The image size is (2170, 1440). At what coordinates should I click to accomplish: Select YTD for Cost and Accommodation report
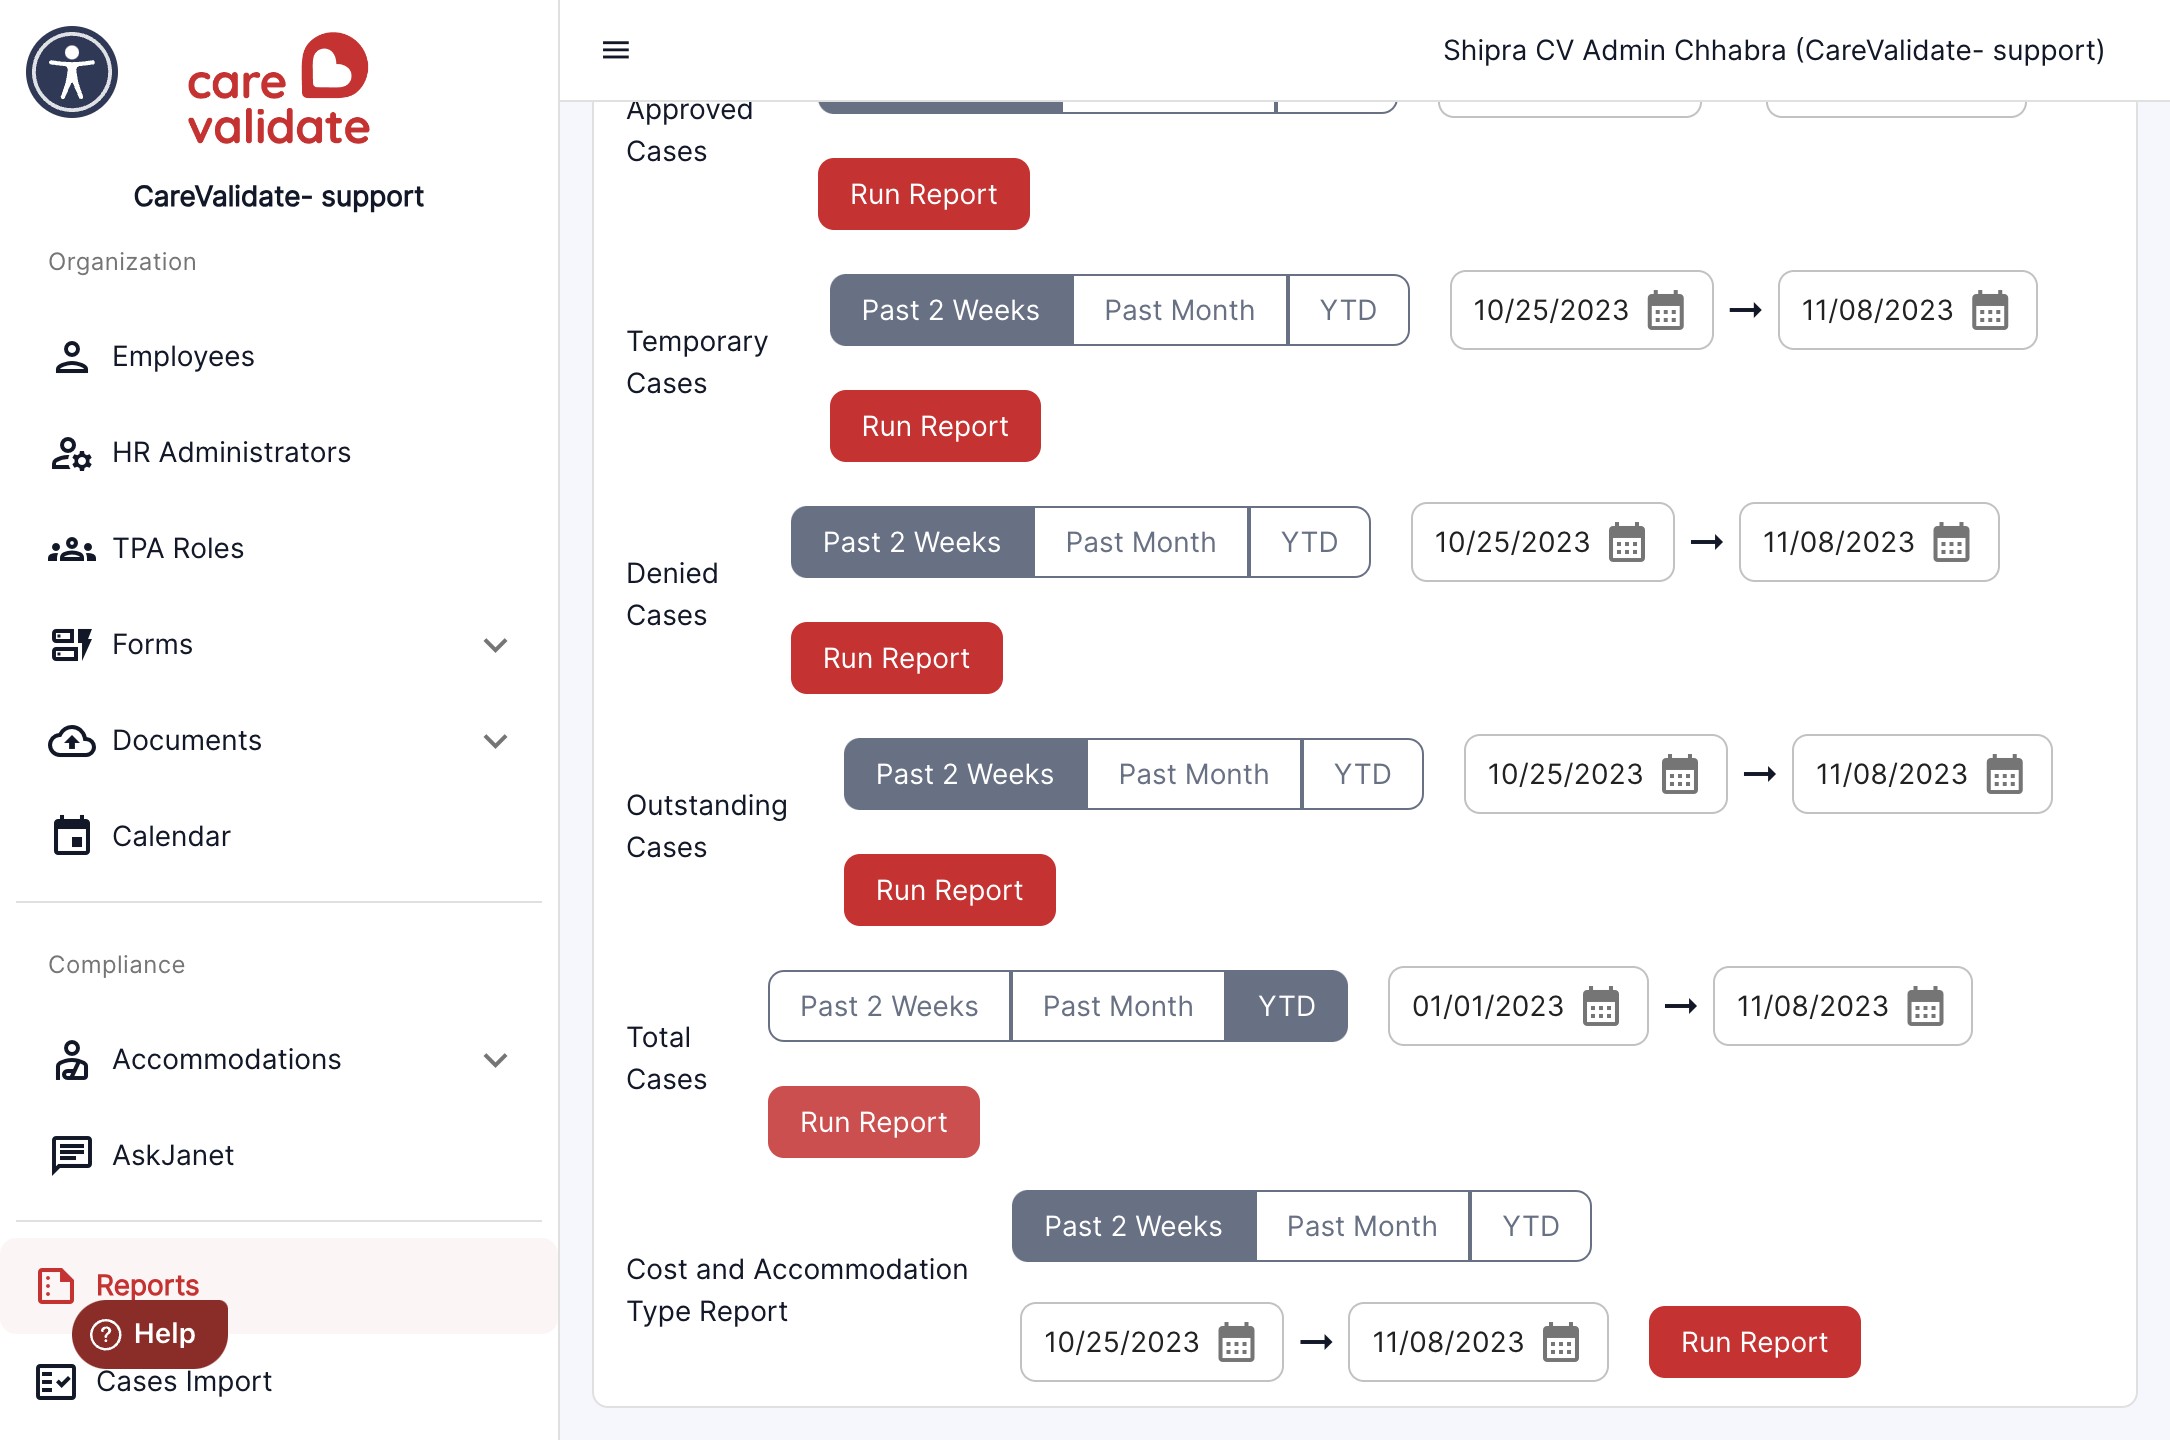[1530, 1226]
